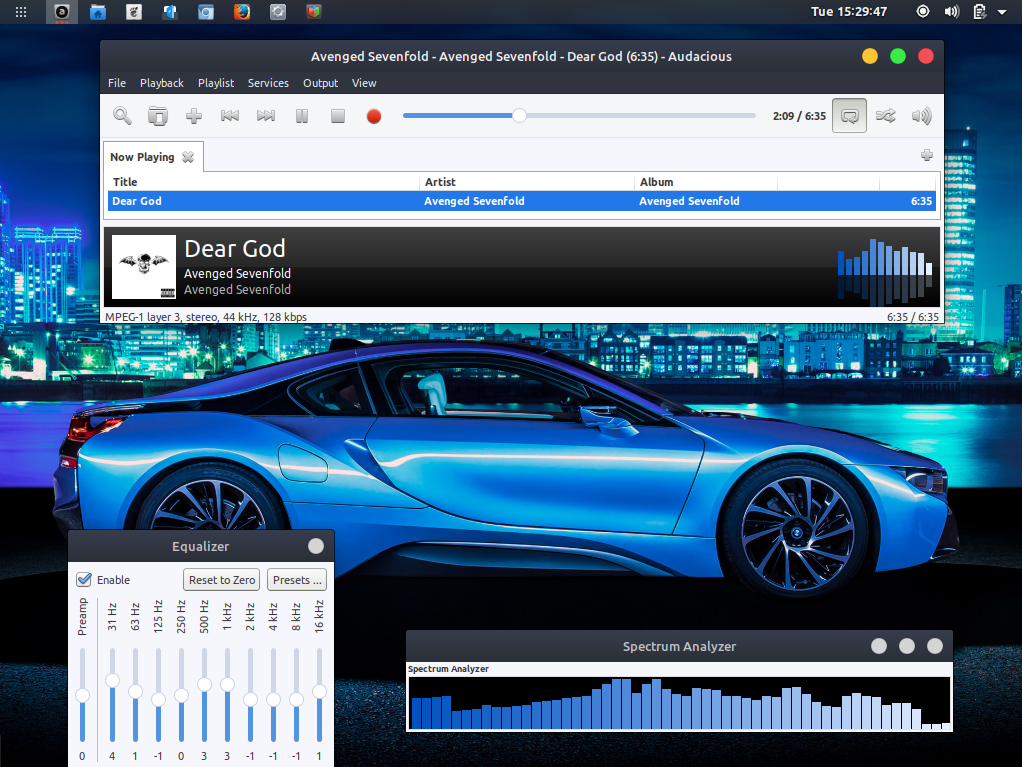Adjust the 1 kHz equalizer slider
The image size is (1022, 767).
click(227, 695)
